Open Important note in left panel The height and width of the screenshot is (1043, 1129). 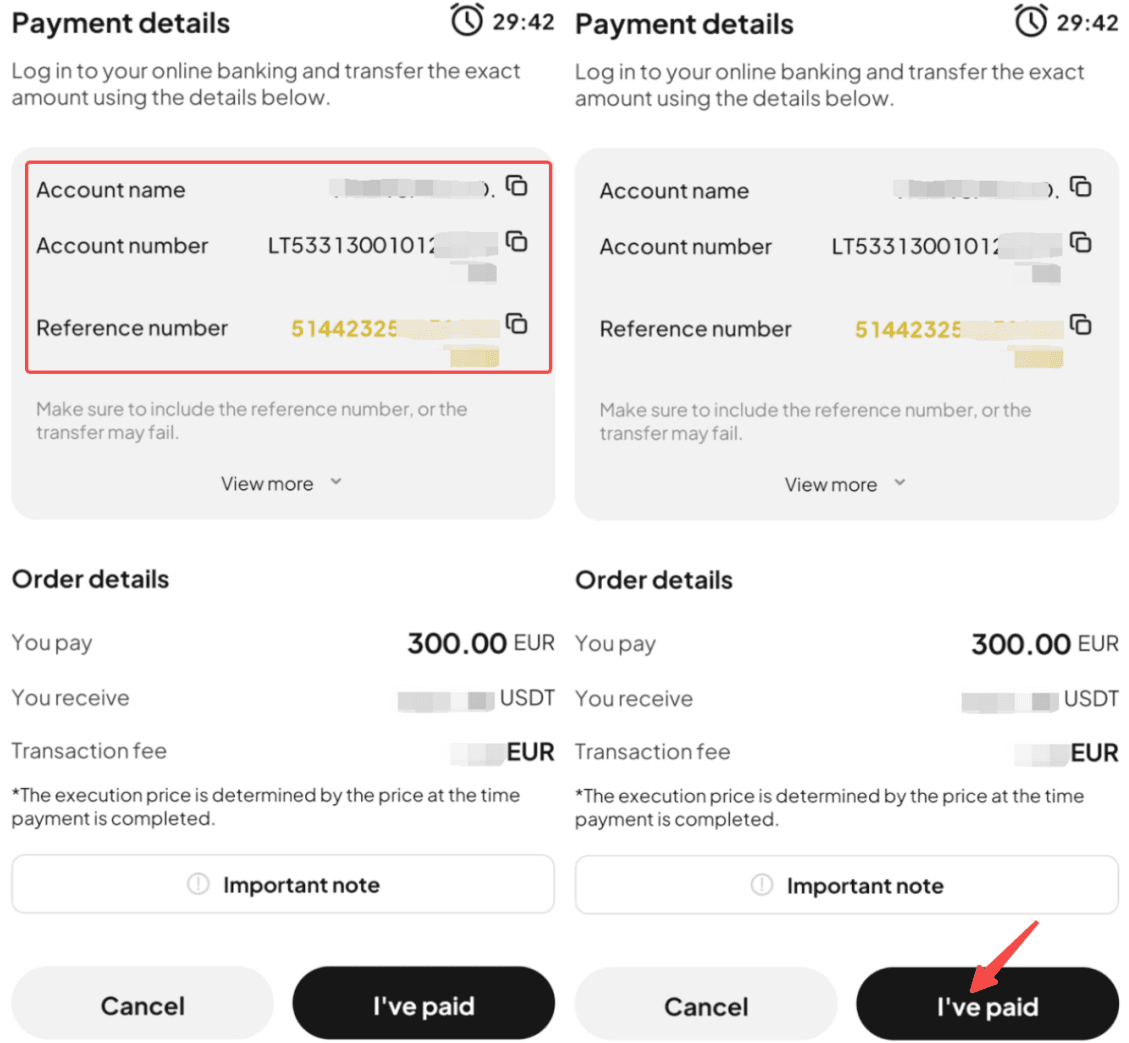pyautogui.click(x=283, y=885)
